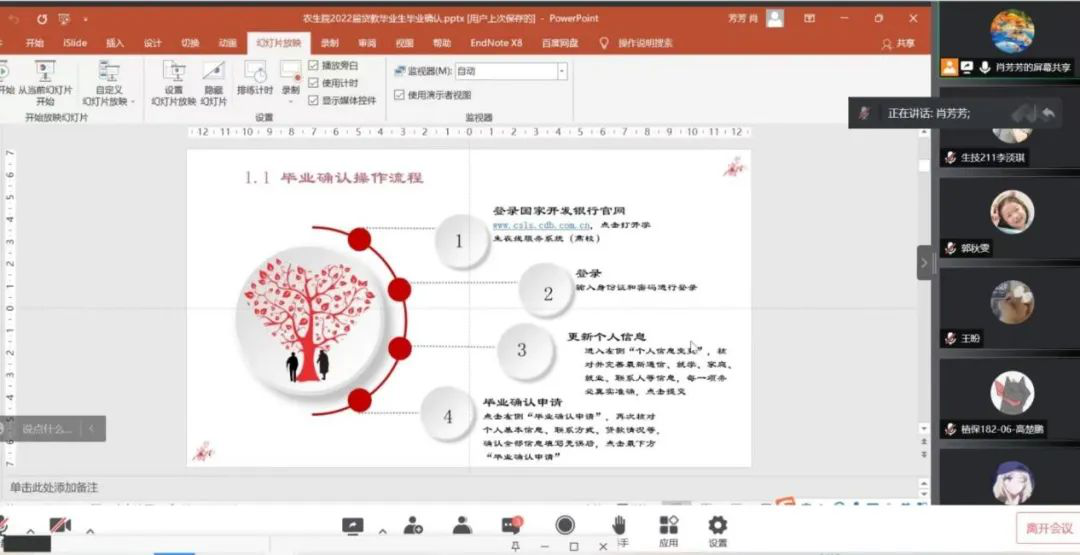Open meeting chat message icon
Viewport: 1080px width, 555px height.
512,525
